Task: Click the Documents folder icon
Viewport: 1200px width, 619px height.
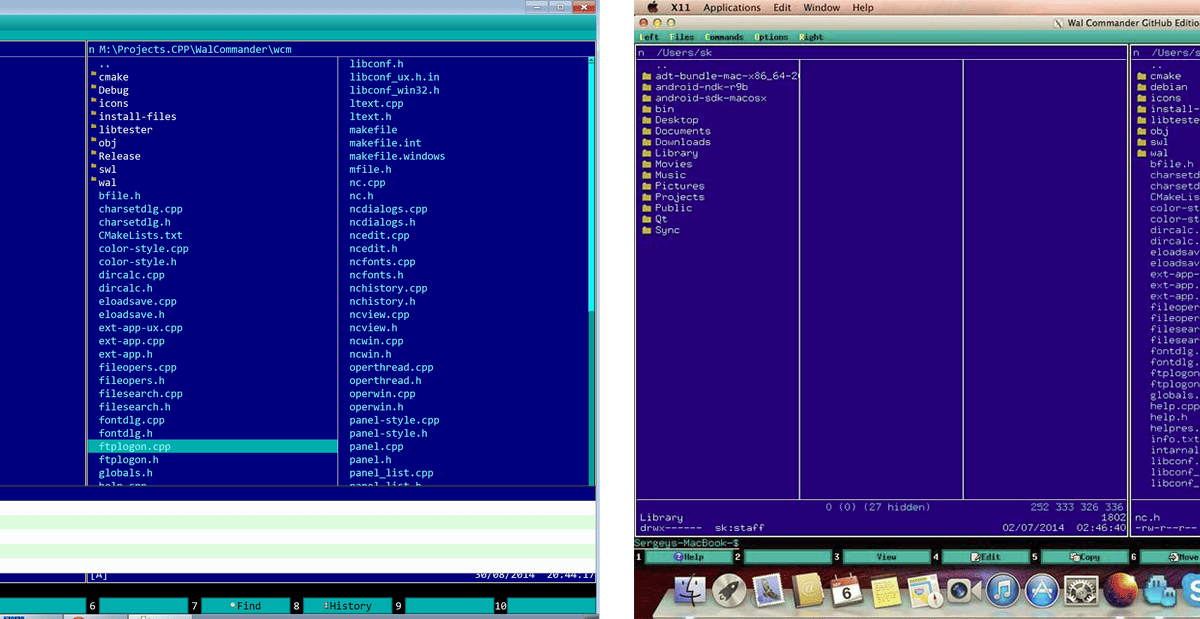Action: [647, 131]
